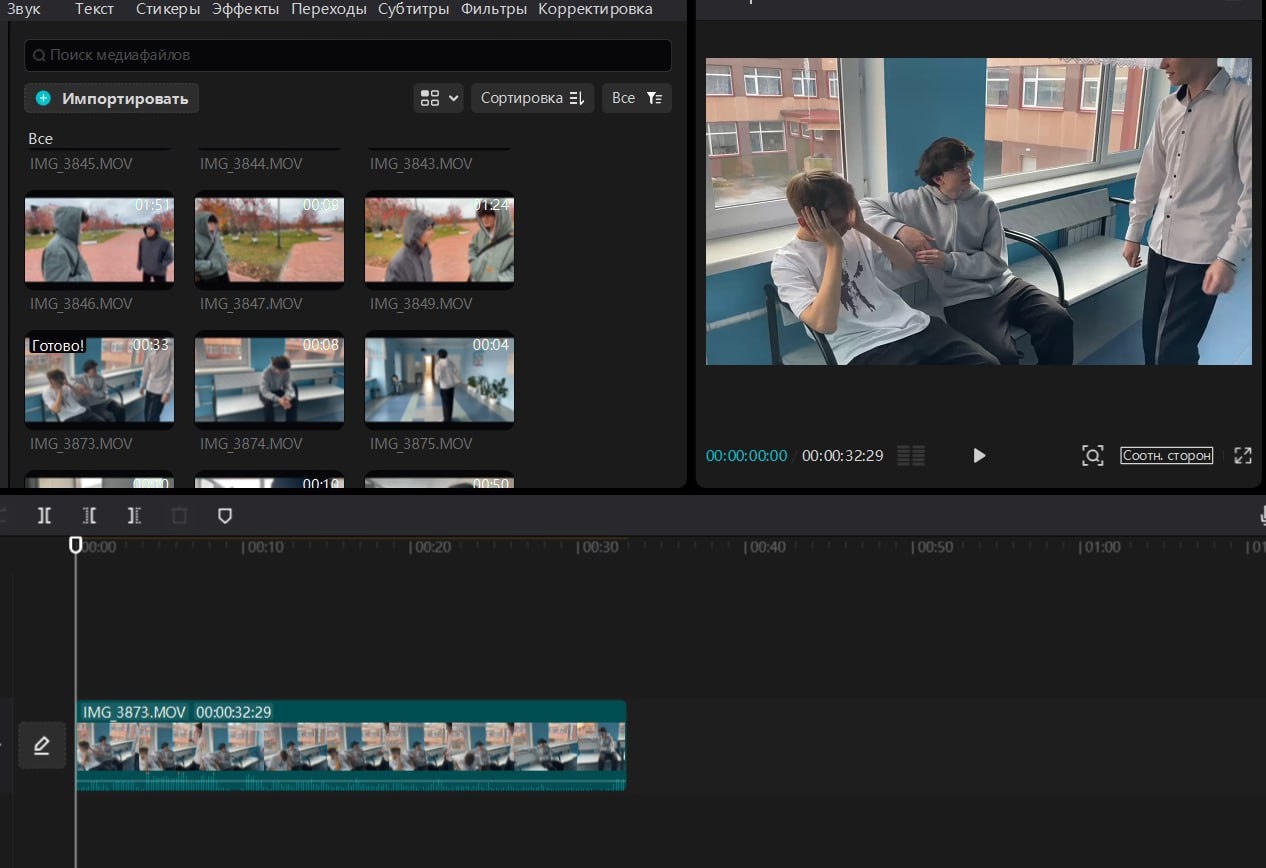Open the Стикеры tab
Image resolution: width=1266 pixels, height=868 pixels.
[168, 9]
